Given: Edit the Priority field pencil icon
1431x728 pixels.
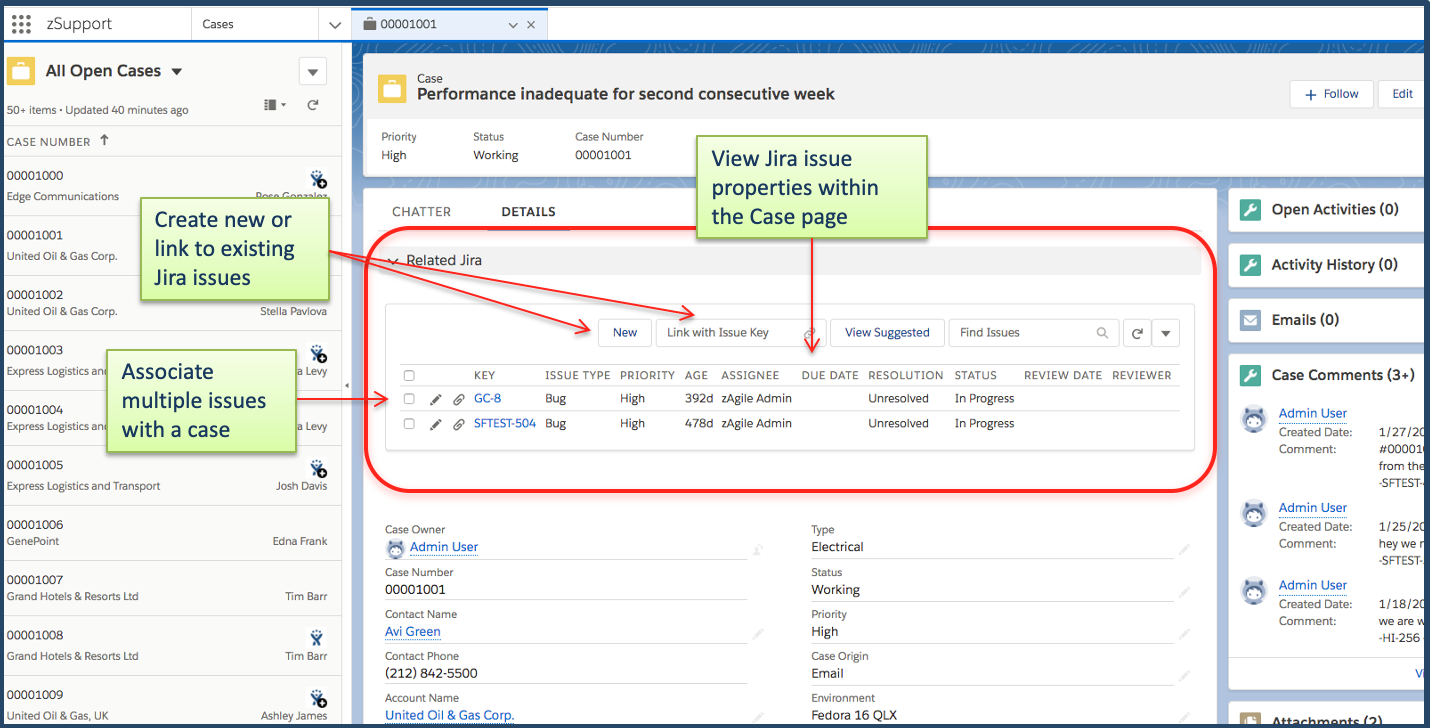Looking at the screenshot, I should click(1185, 634).
